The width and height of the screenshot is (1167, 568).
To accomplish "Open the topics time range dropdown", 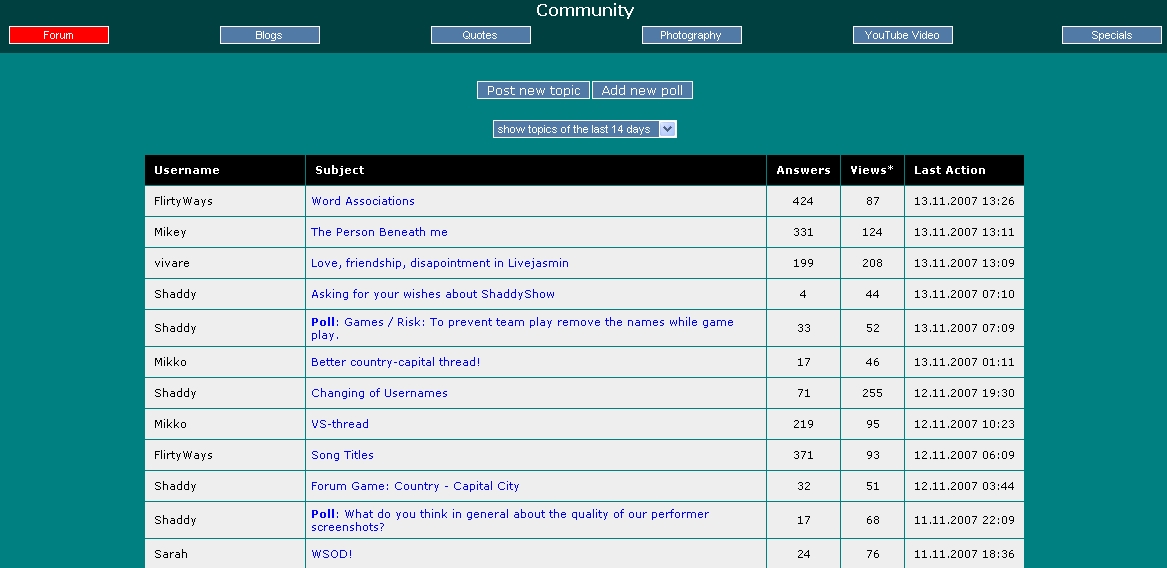I will 584,129.
